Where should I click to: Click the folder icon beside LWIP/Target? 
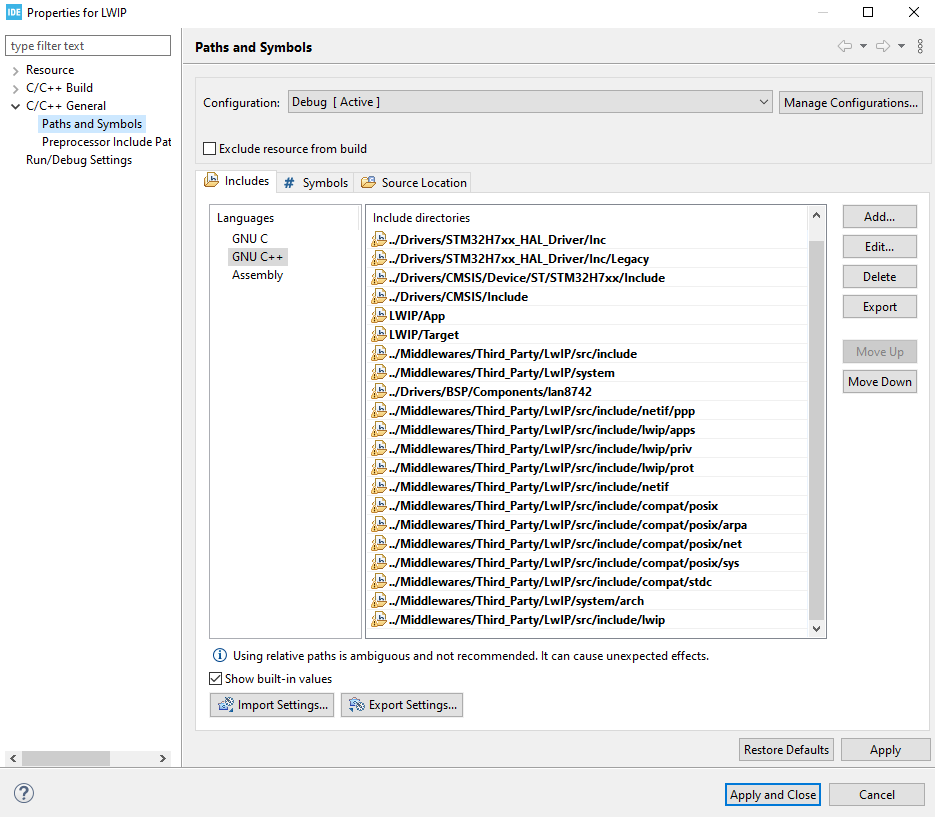[x=379, y=335]
